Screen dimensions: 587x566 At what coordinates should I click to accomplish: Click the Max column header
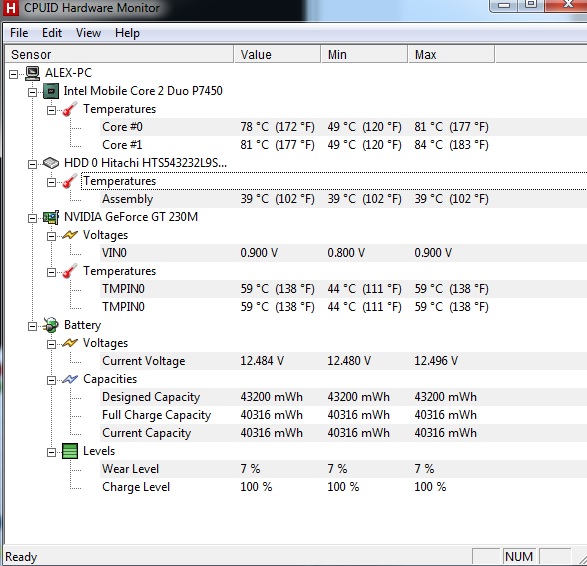coord(451,55)
